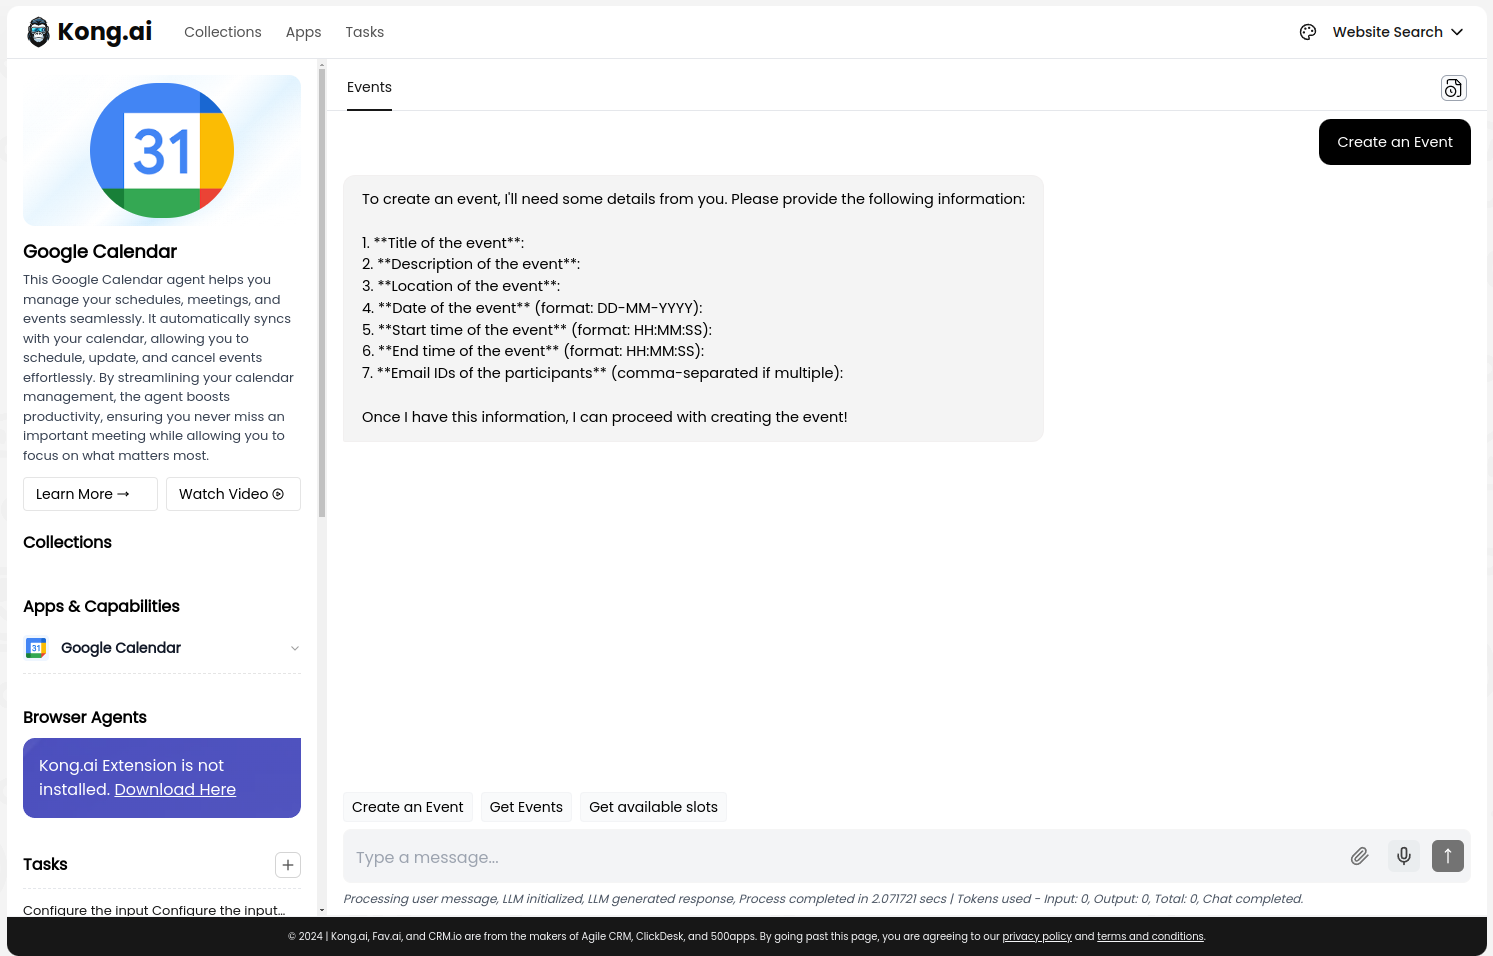Click the microphone voice input icon

pyautogui.click(x=1404, y=856)
